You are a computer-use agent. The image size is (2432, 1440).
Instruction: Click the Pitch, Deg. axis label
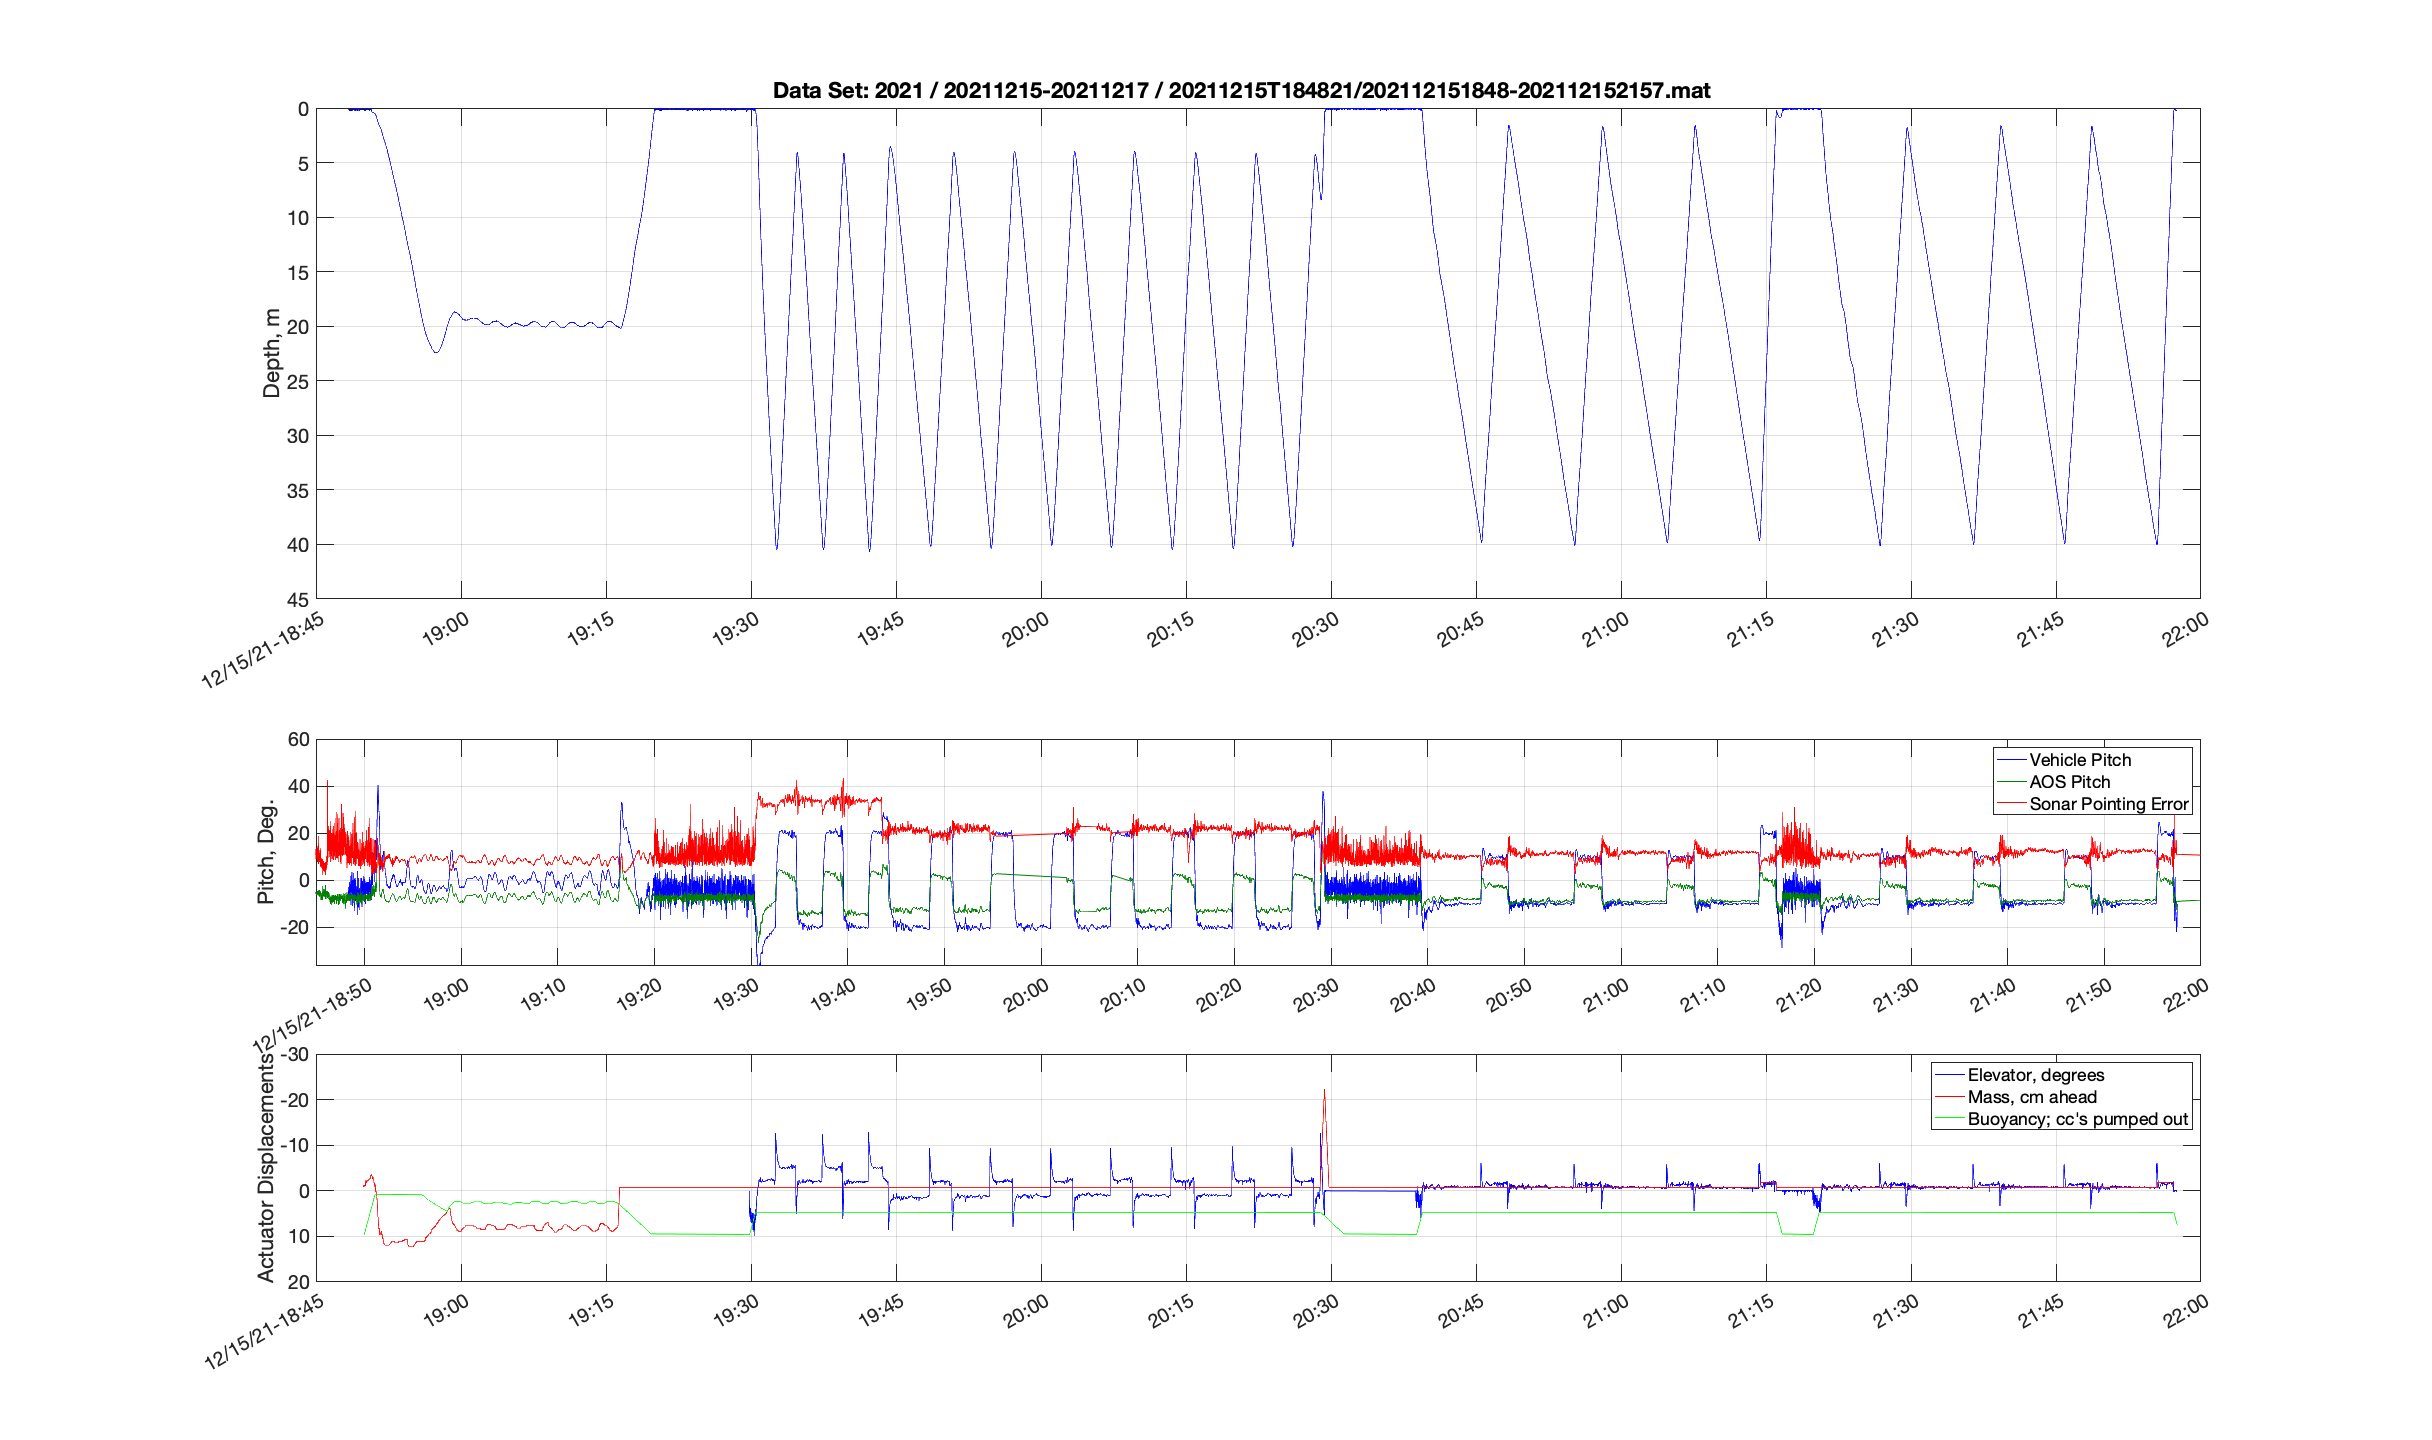(x=266, y=851)
